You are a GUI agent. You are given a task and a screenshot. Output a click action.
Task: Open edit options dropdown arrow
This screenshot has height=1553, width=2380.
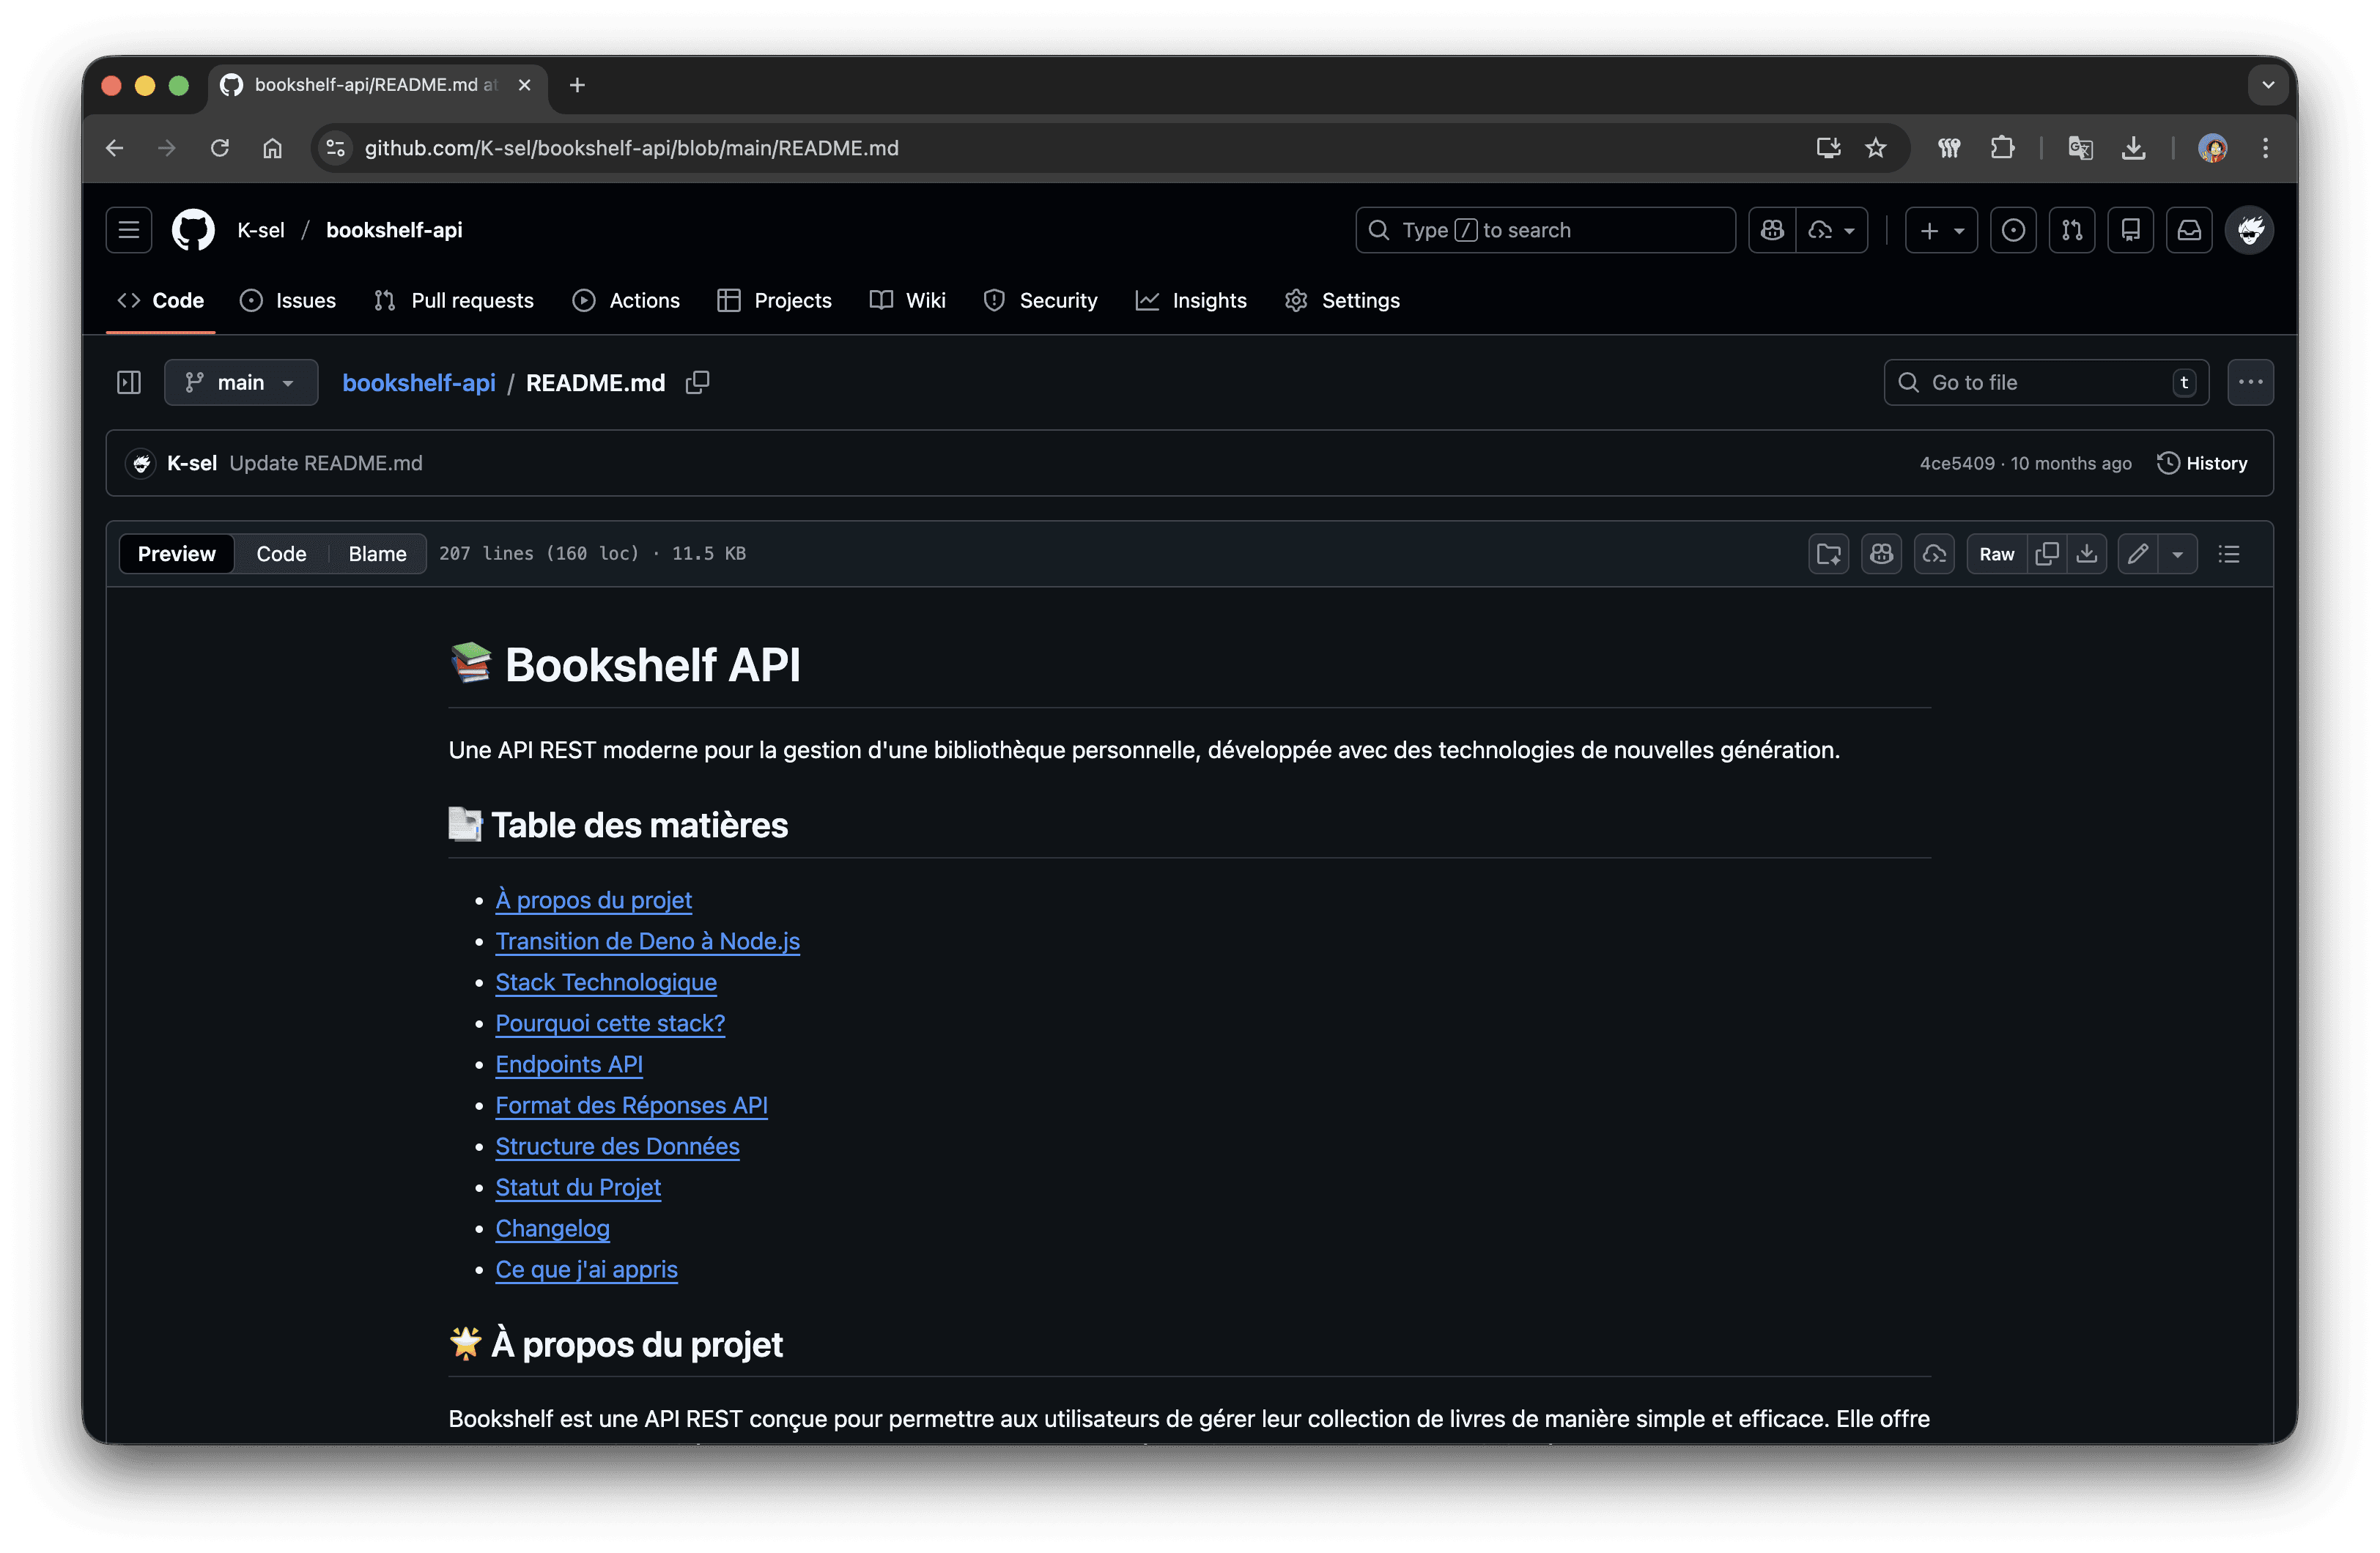pyautogui.click(x=2177, y=554)
